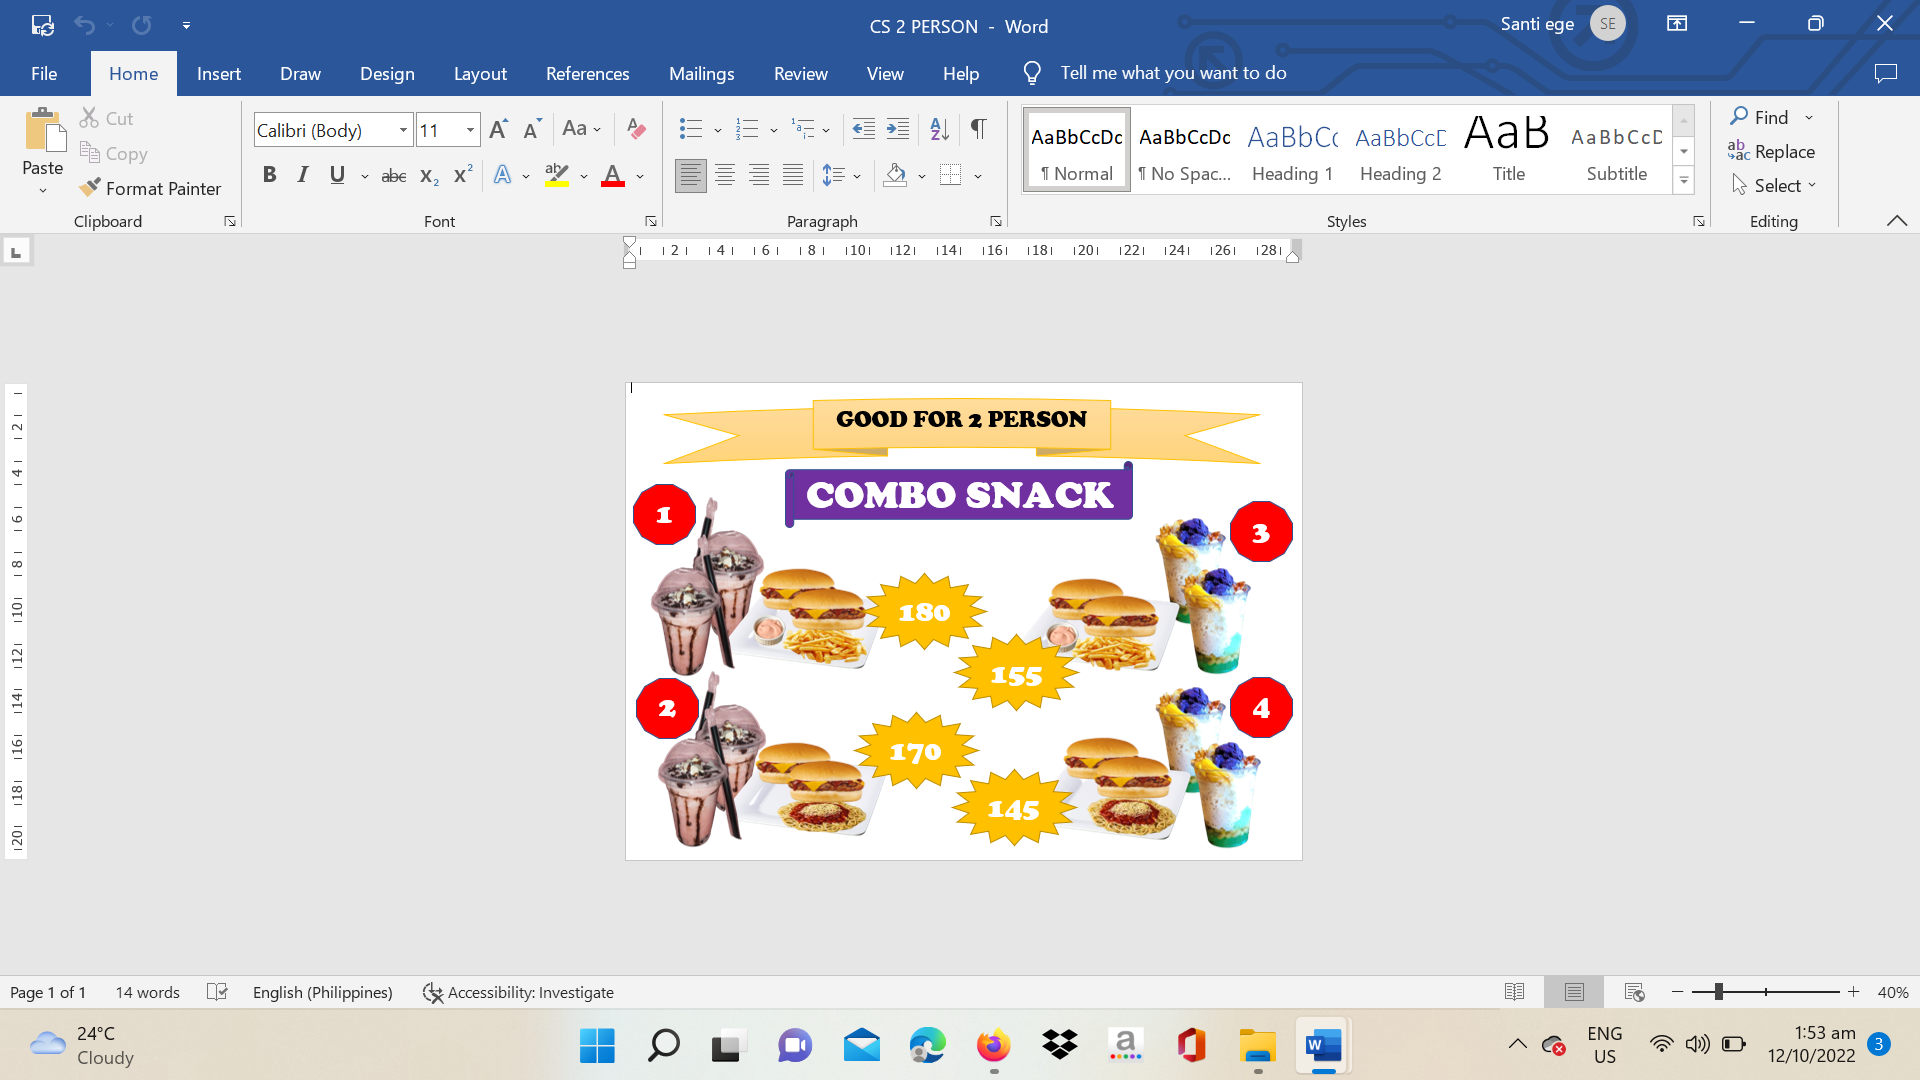Open the Calibri font name dropdown

pos(403,130)
